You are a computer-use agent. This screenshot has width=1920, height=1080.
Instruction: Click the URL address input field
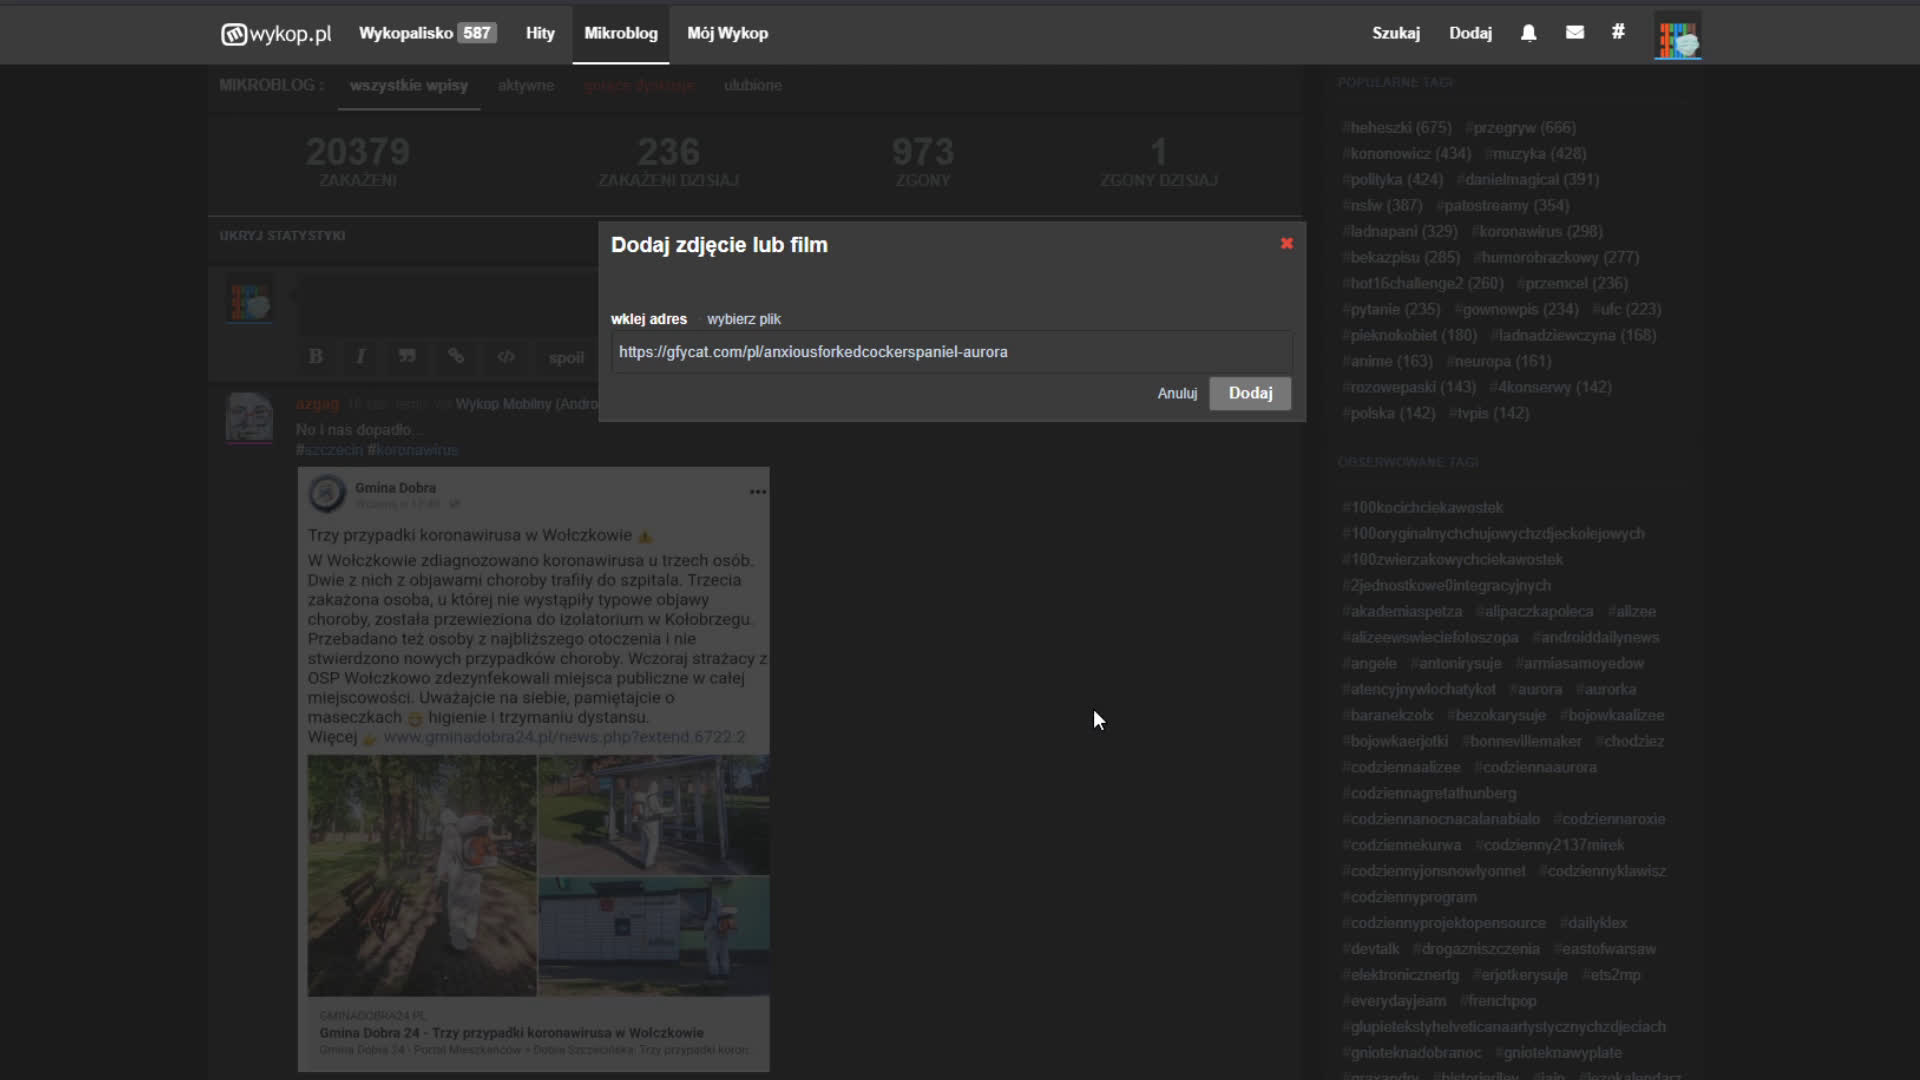[x=952, y=352]
